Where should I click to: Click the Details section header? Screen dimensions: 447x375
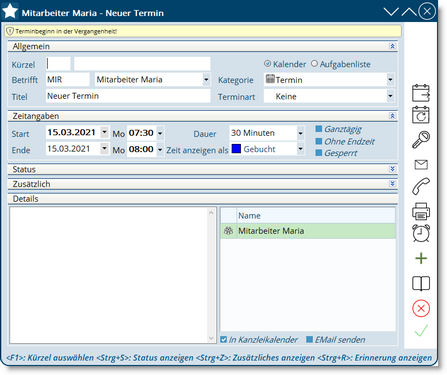coord(203,199)
